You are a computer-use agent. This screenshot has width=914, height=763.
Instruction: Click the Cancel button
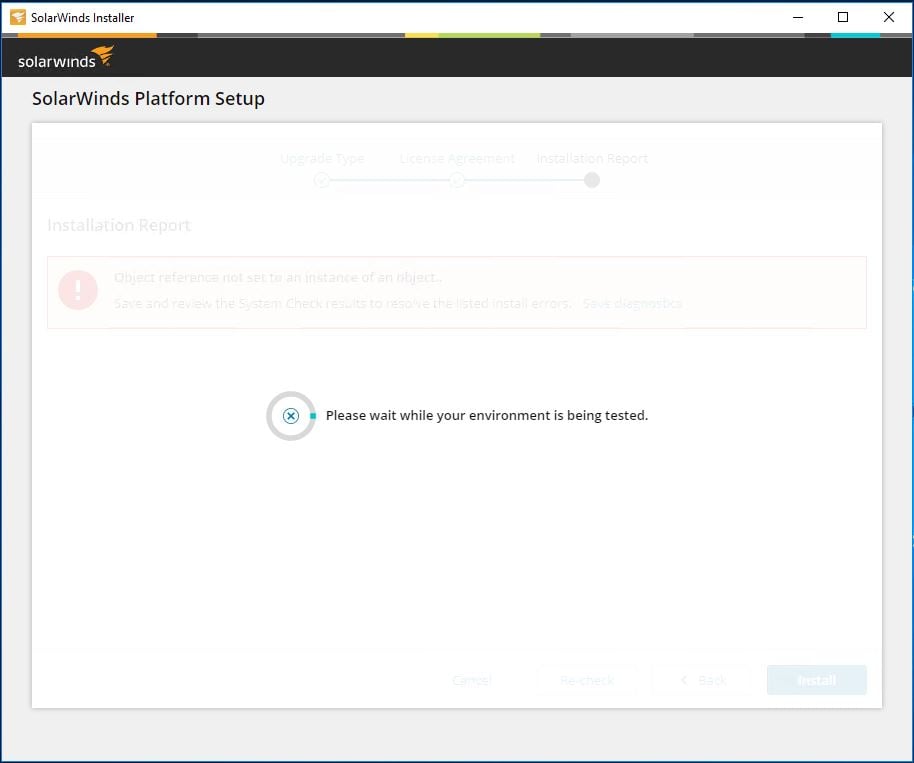pos(472,680)
